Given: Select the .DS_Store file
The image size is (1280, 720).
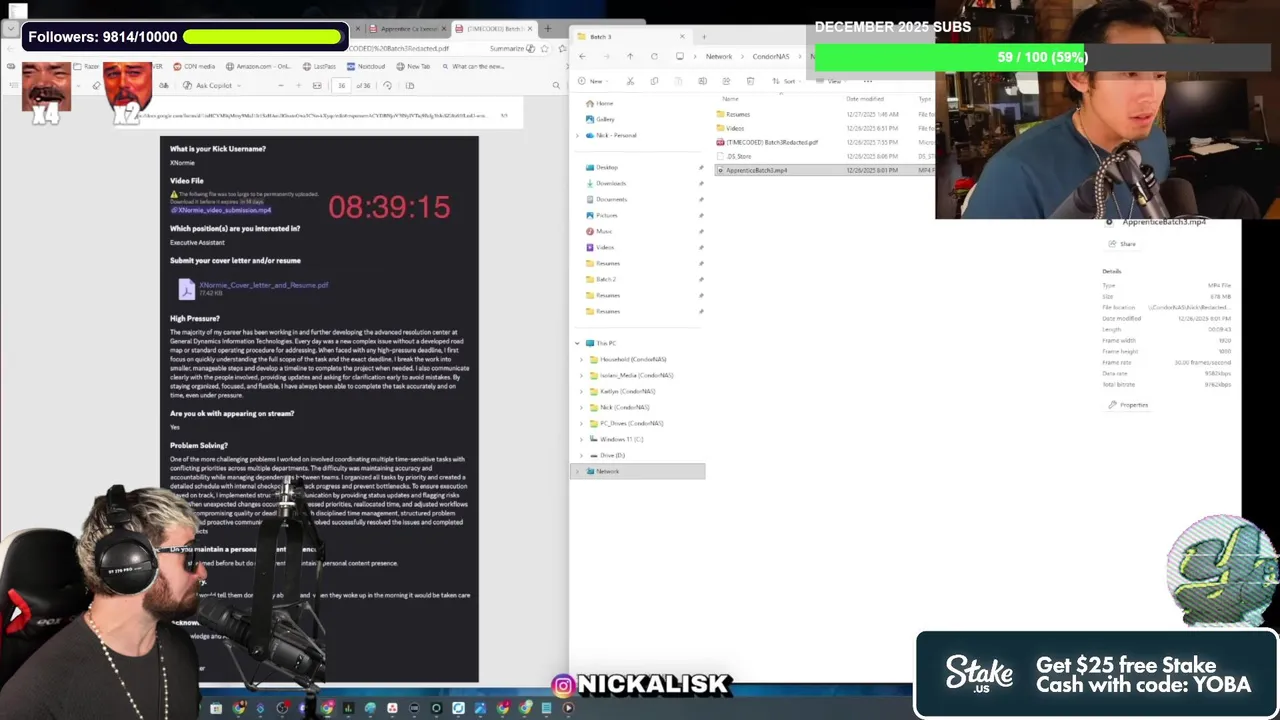Looking at the screenshot, I should pyautogui.click(x=737, y=156).
